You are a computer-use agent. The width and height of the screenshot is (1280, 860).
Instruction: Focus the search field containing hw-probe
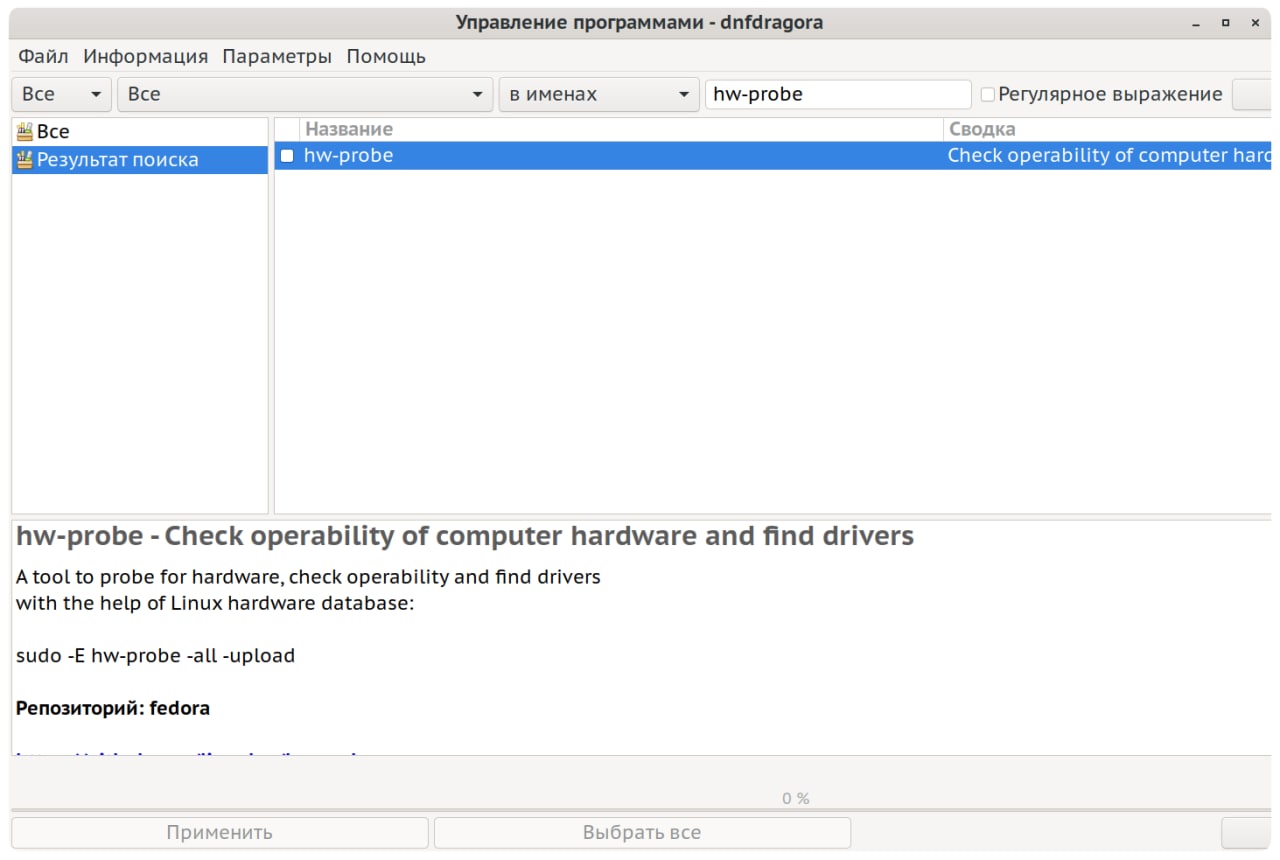coord(837,95)
